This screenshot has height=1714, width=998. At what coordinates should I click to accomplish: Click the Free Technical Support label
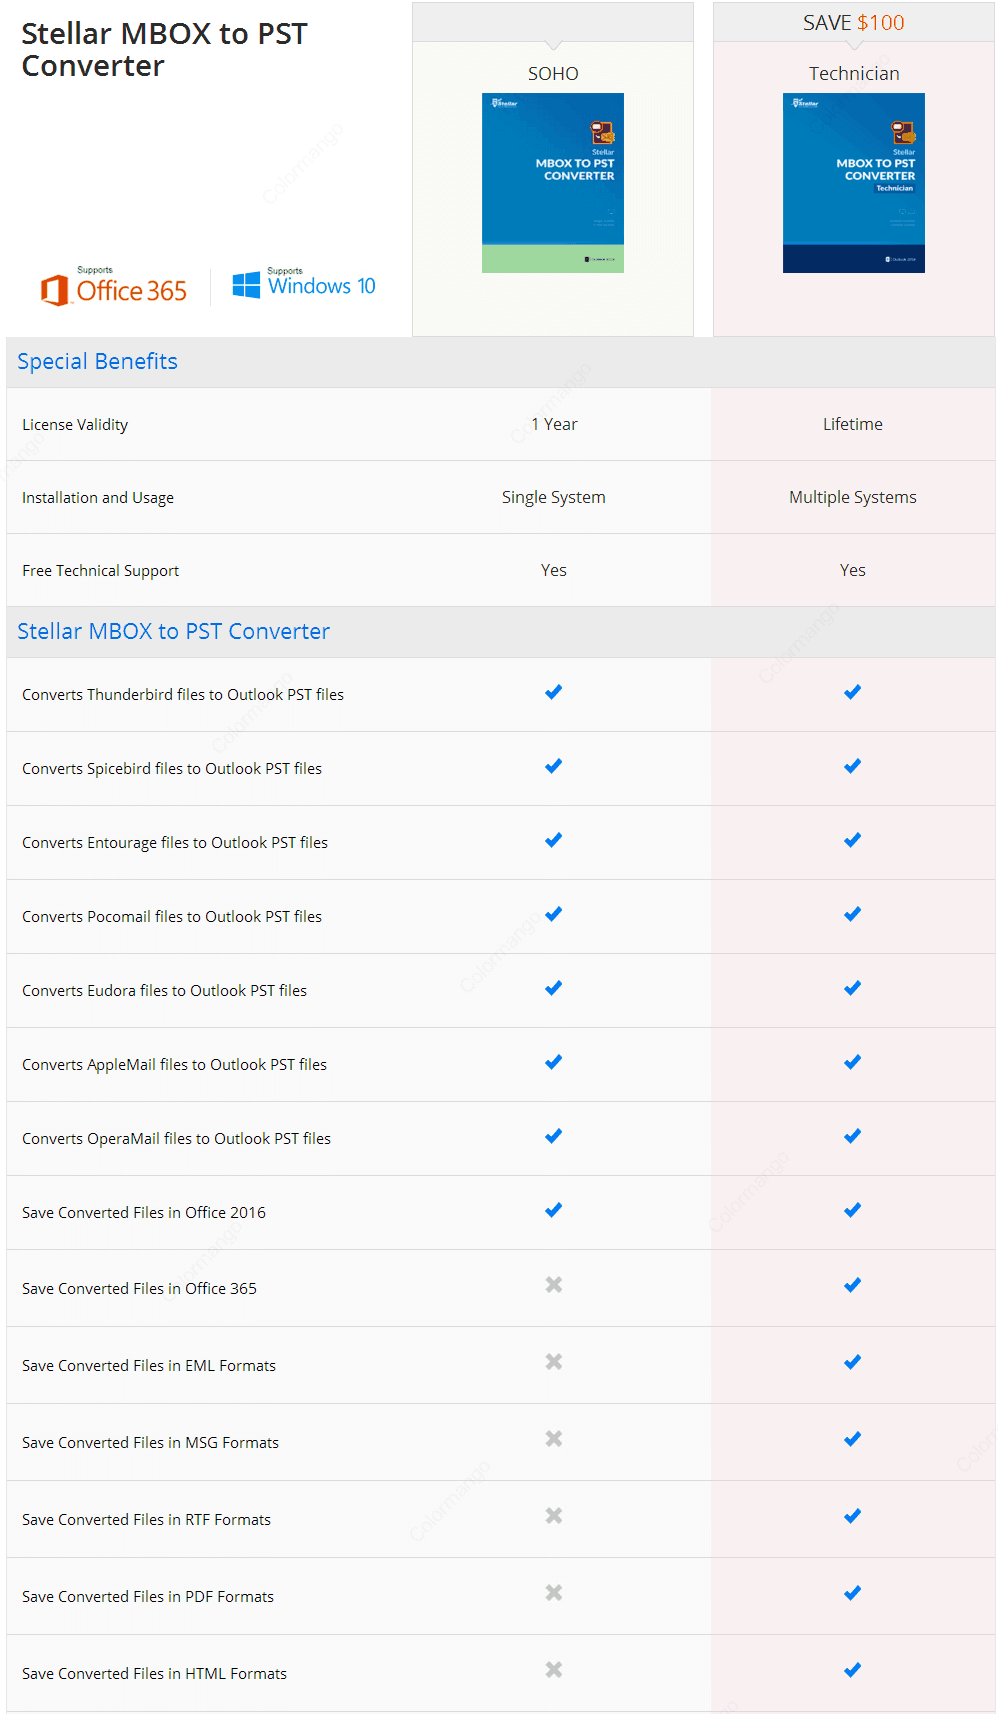point(100,571)
